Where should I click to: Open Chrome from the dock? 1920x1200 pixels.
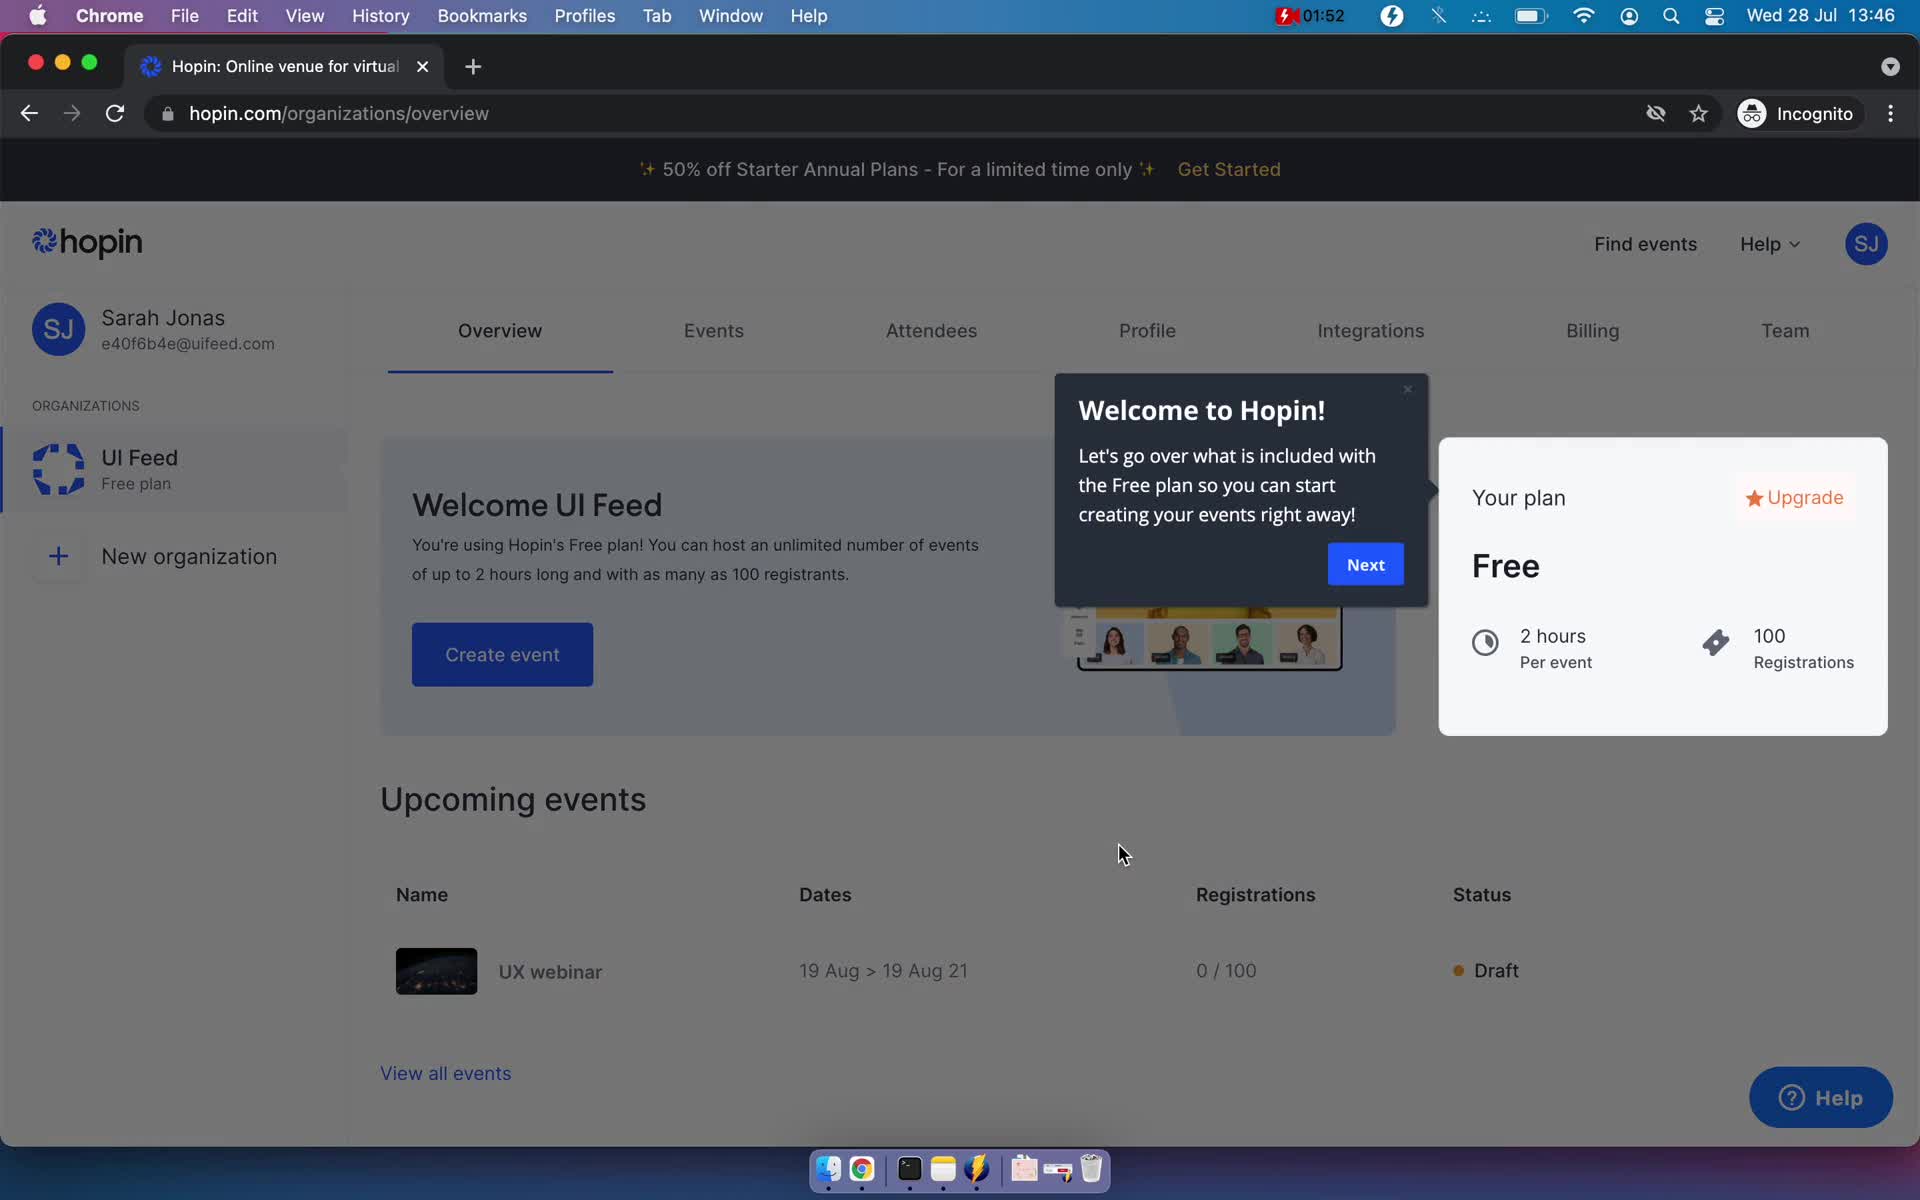pyautogui.click(x=862, y=1169)
